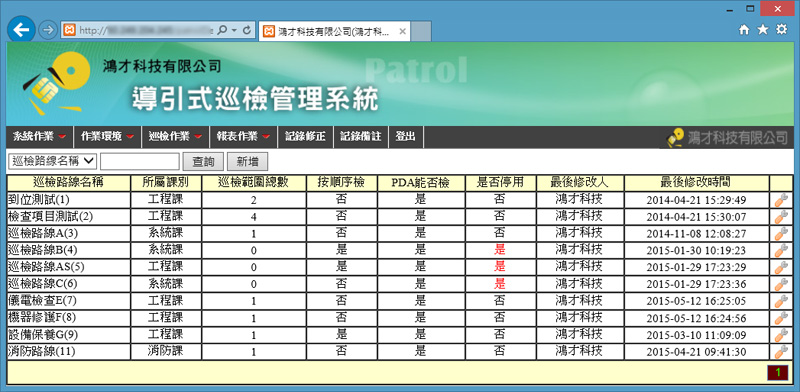Click the 新增 add button

click(x=247, y=162)
